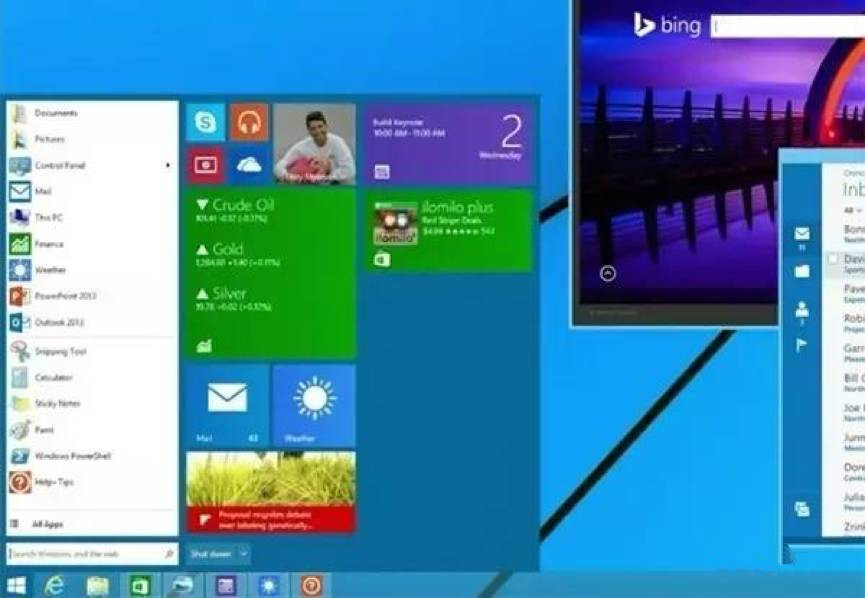This screenshot has height=598, width=865.
Task: Open the Skype tile
Action: tap(205, 123)
